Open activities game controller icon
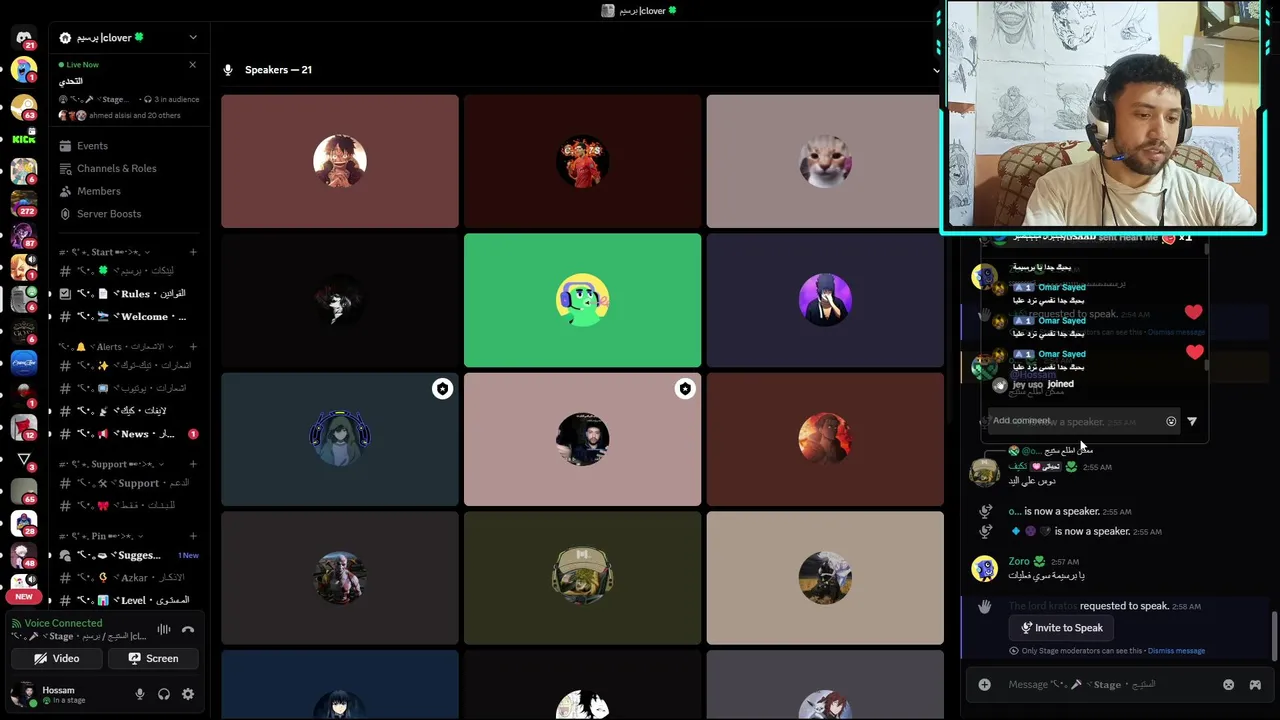 click(1255, 685)
